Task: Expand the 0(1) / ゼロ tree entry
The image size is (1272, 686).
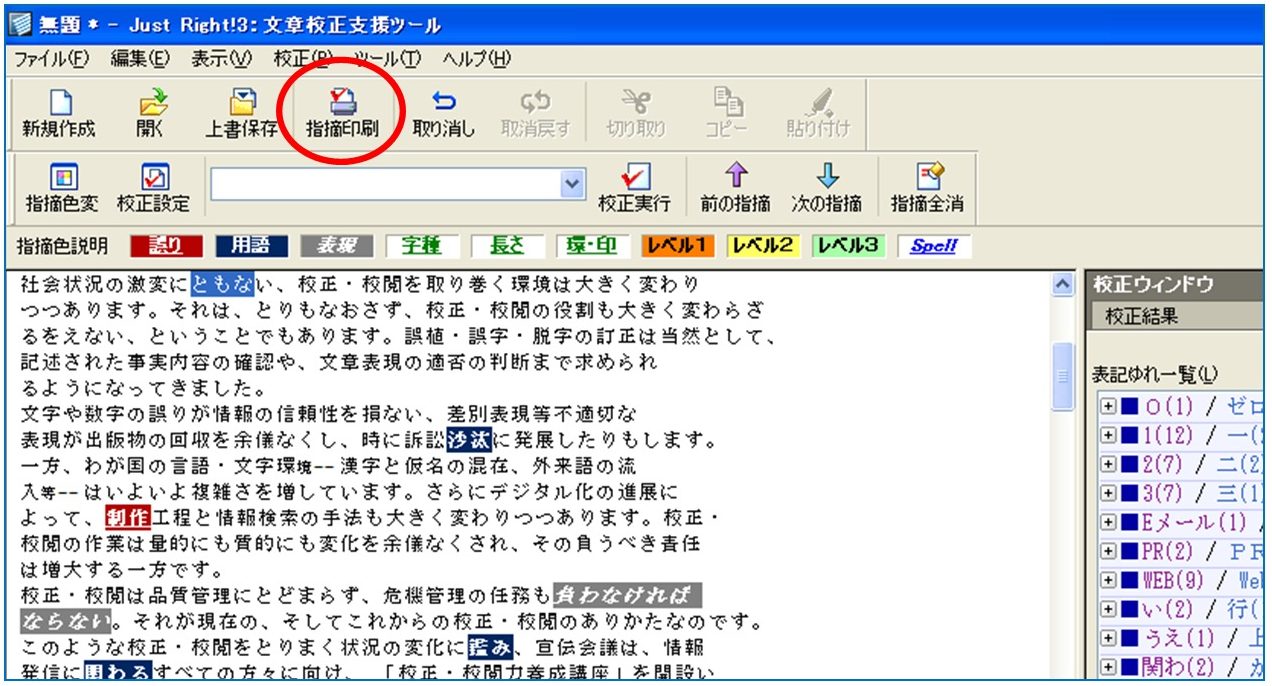Action: pos(1107,406)
